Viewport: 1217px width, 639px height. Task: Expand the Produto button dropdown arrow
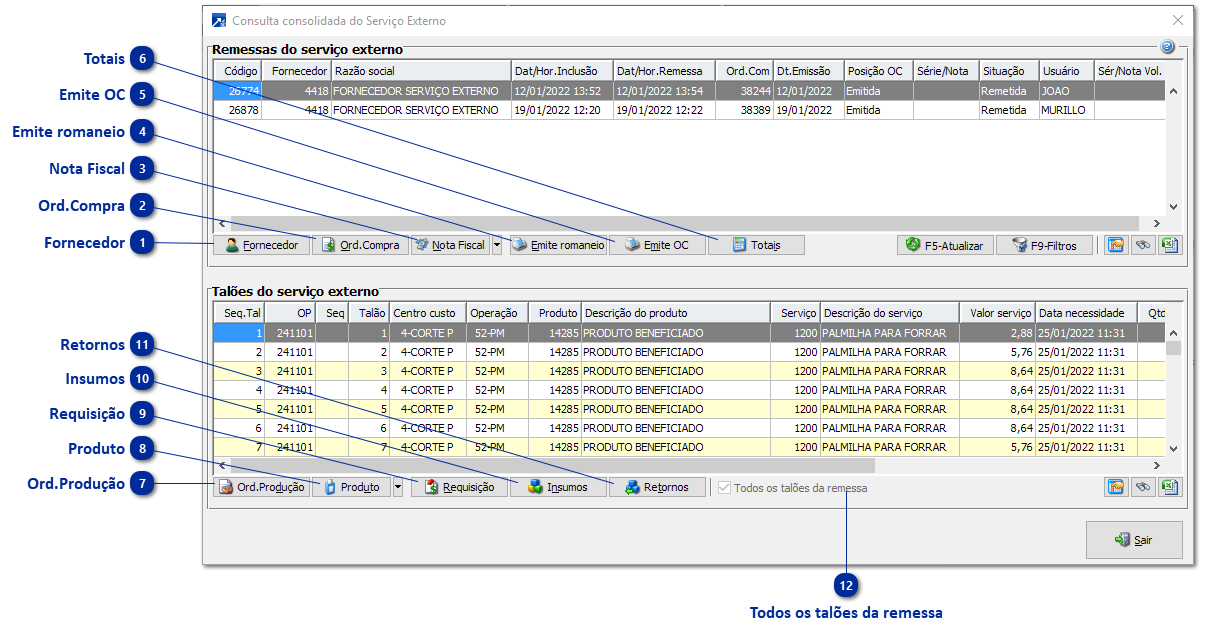398,487
